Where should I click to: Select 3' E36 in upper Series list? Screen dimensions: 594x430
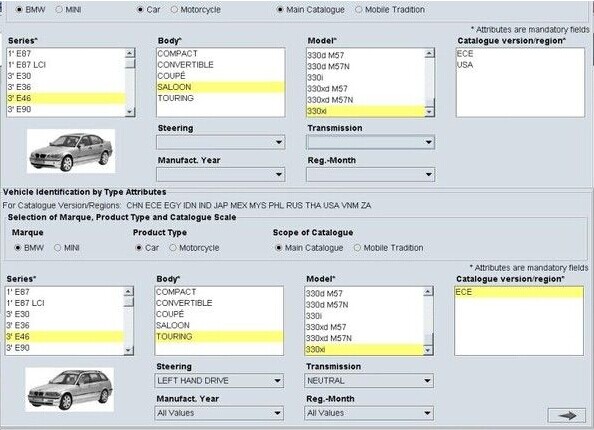click(66, 87)
